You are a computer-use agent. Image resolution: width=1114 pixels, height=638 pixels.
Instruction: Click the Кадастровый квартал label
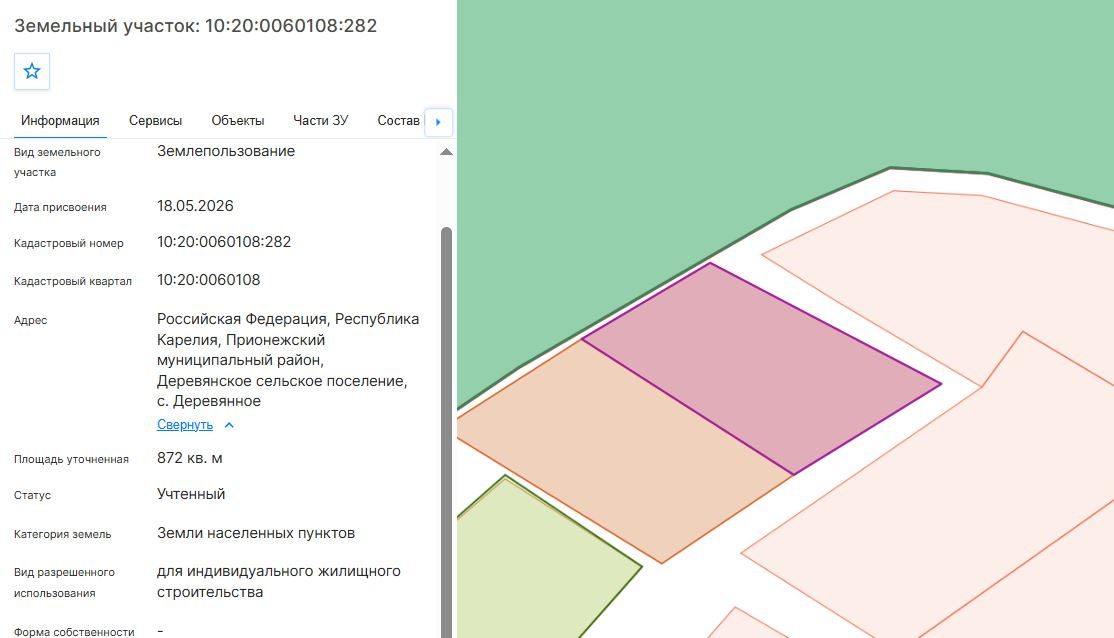72,281
